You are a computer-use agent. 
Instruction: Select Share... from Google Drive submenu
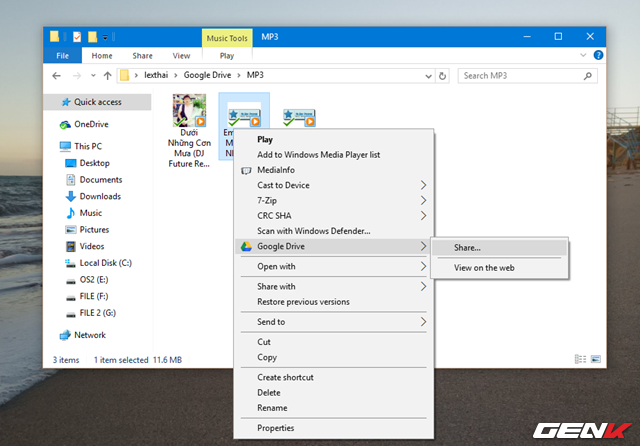467,247
